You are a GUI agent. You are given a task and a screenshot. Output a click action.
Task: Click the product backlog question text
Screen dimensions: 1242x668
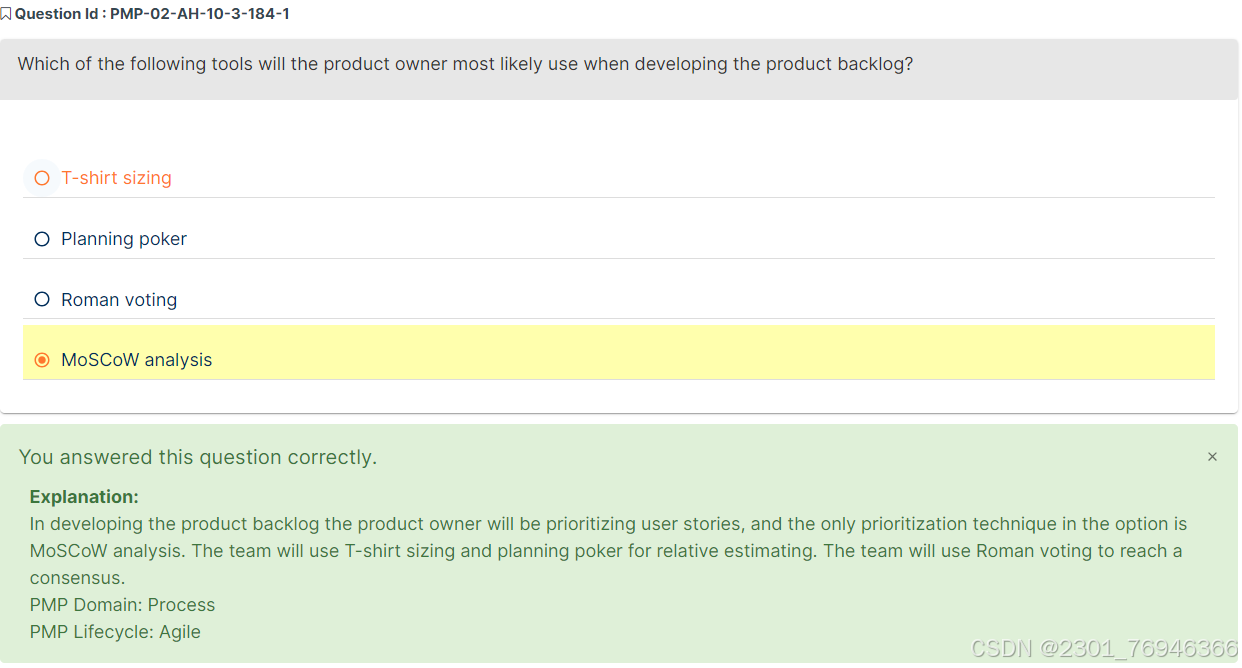[465, 64]
